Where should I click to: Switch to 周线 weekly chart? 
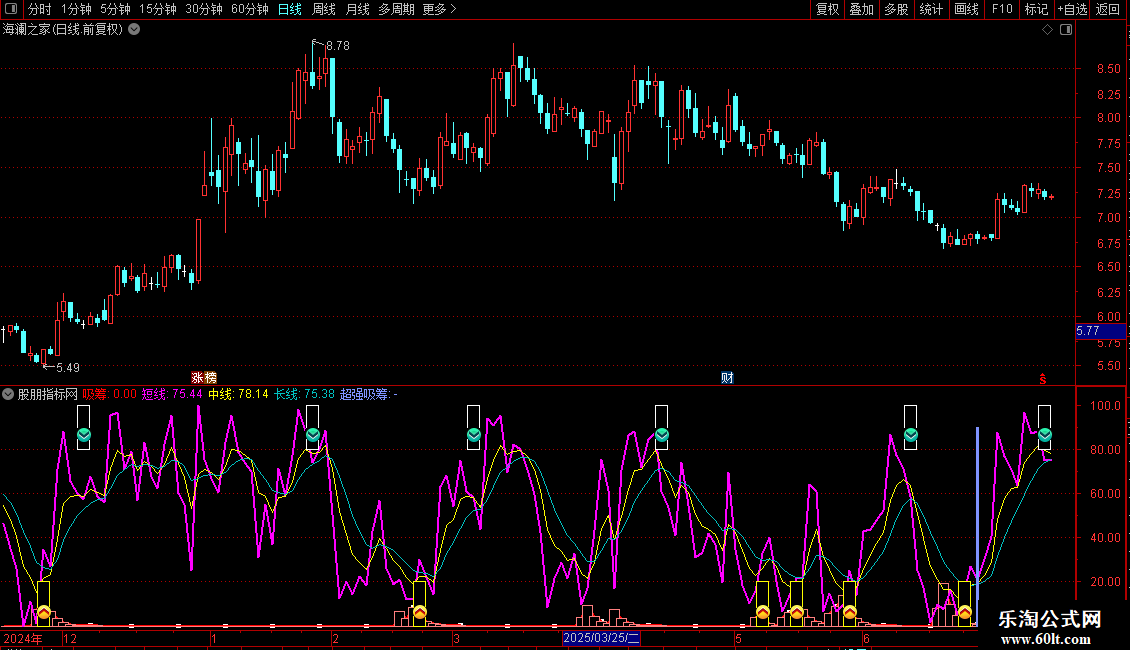pos(324,9)
